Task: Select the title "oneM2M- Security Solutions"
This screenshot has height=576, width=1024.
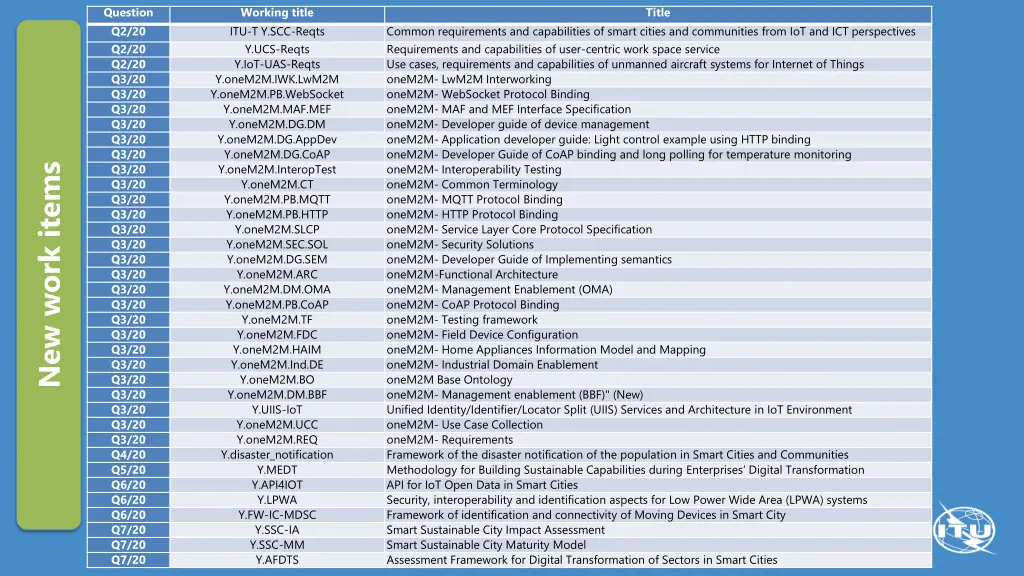Action: coord(460,245)
